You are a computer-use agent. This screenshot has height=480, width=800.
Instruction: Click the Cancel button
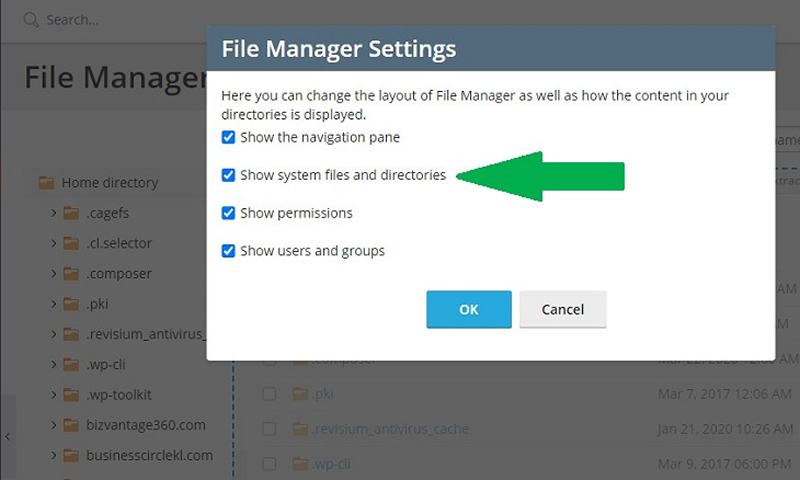pos(563,310)
